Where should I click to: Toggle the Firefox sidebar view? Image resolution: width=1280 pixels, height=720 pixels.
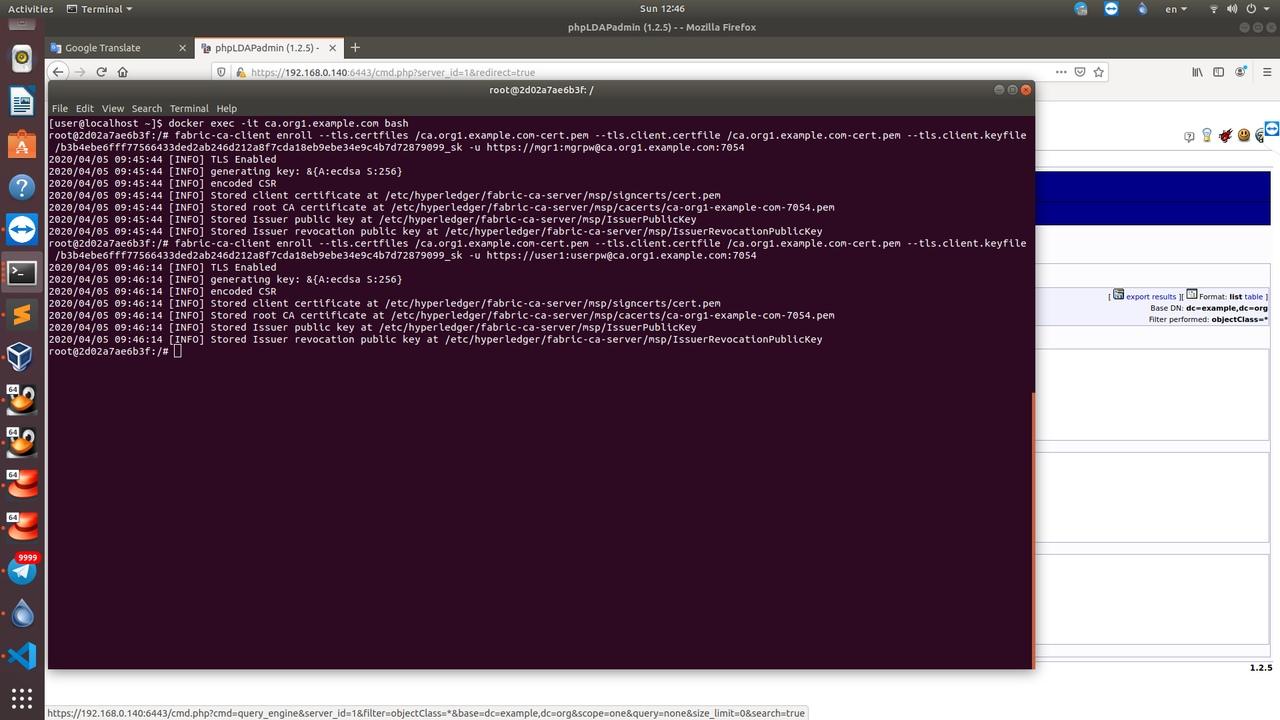(x=1219, y=72)
